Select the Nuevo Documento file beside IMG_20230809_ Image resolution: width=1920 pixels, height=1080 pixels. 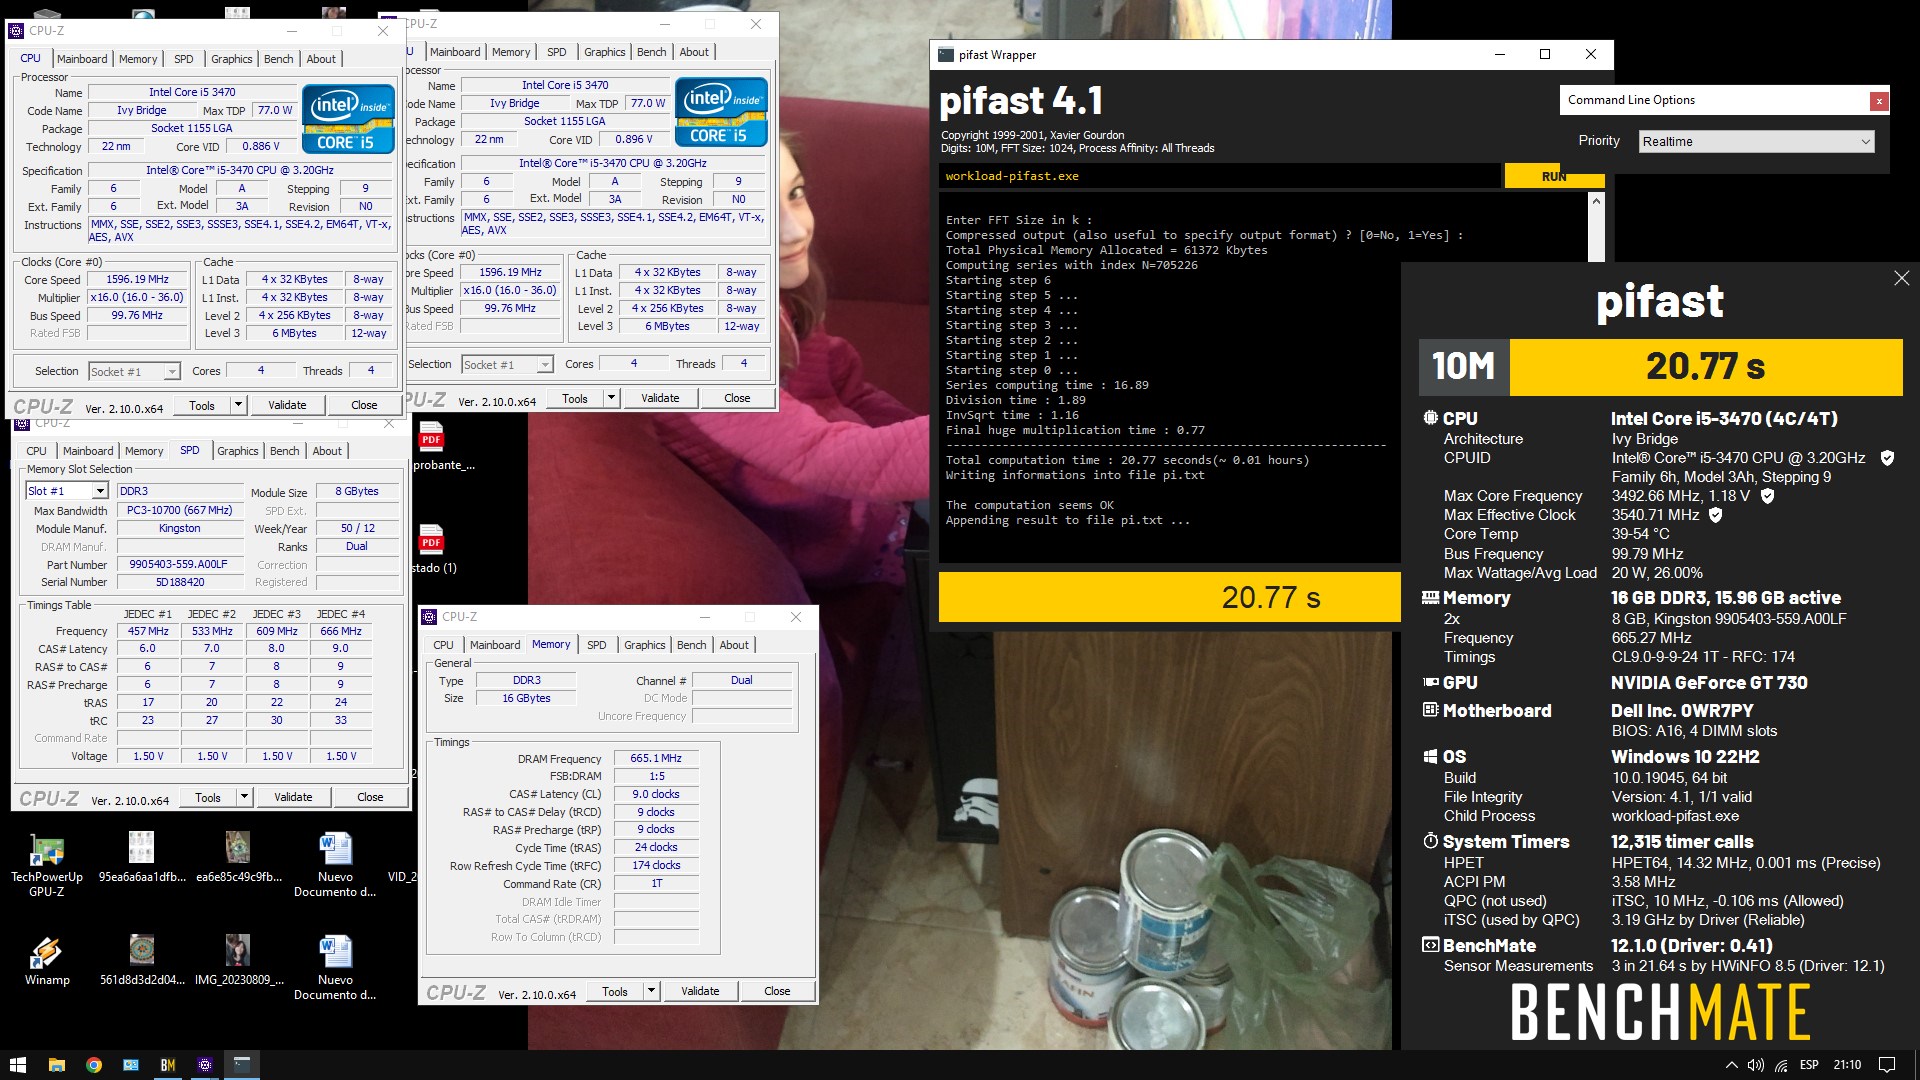click(335, 968)
